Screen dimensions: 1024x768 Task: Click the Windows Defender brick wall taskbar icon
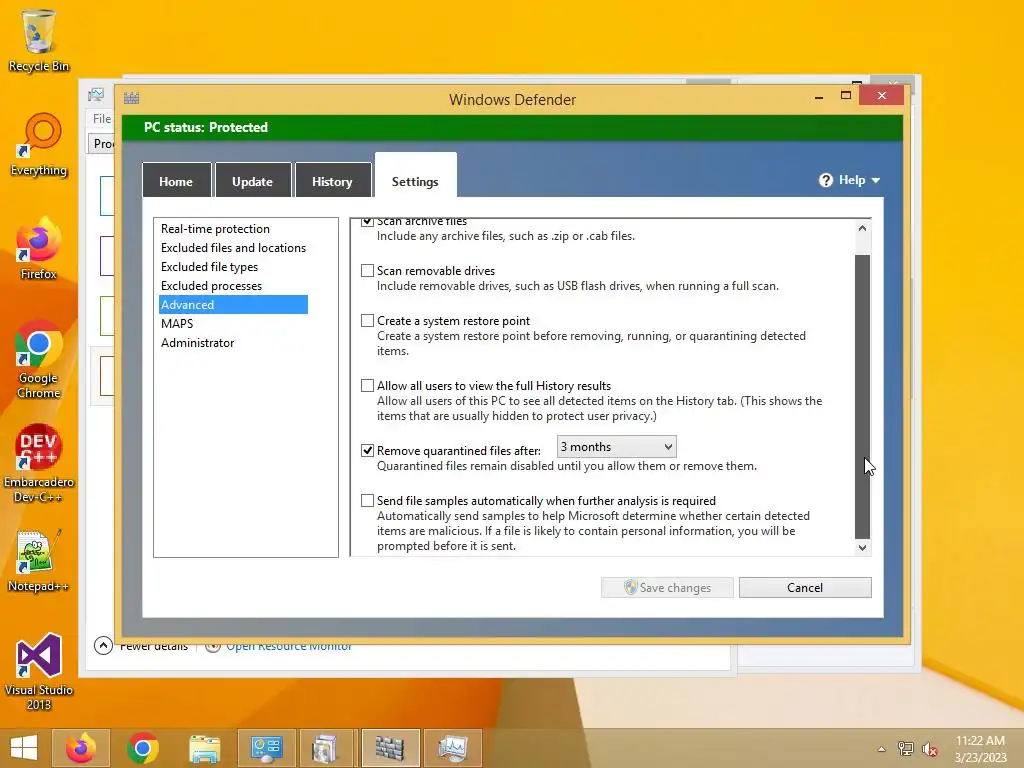tap(390, 748)
